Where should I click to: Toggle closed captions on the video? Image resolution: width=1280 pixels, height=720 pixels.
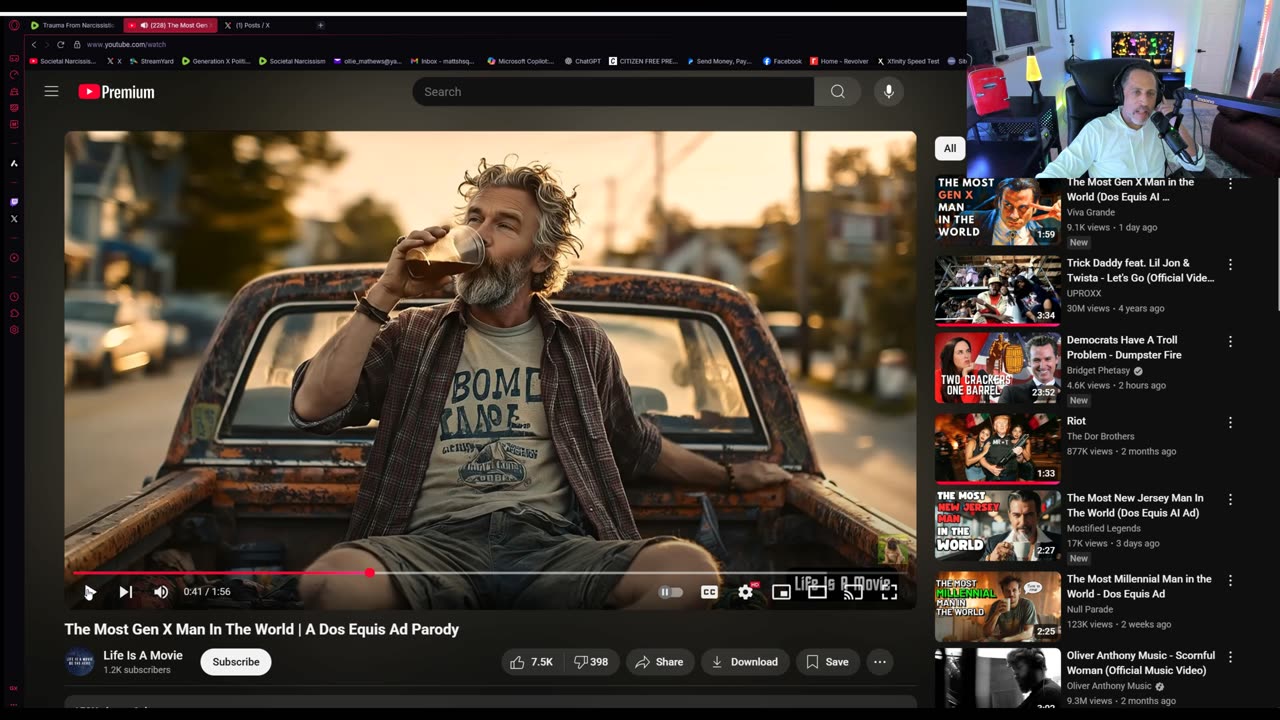point(709,592)
